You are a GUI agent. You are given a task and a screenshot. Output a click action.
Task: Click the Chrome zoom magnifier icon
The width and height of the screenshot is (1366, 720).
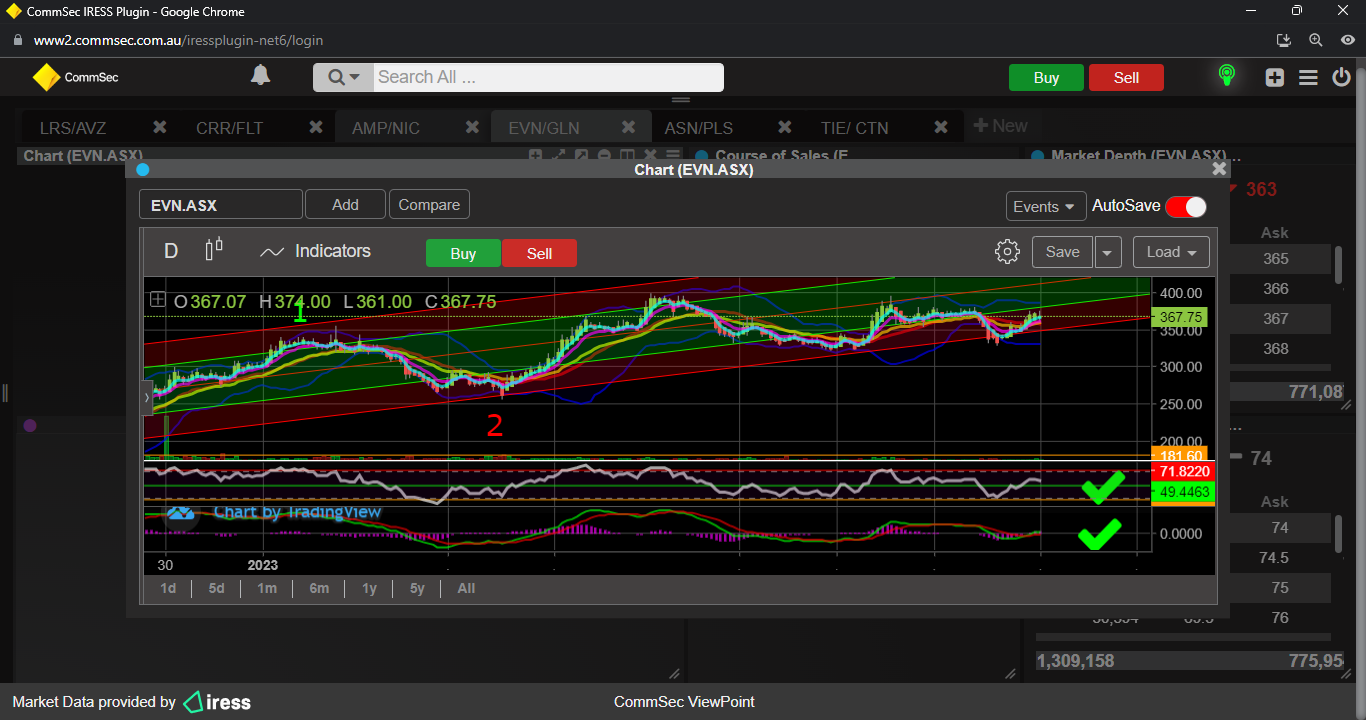click(x=1316, y=40)
